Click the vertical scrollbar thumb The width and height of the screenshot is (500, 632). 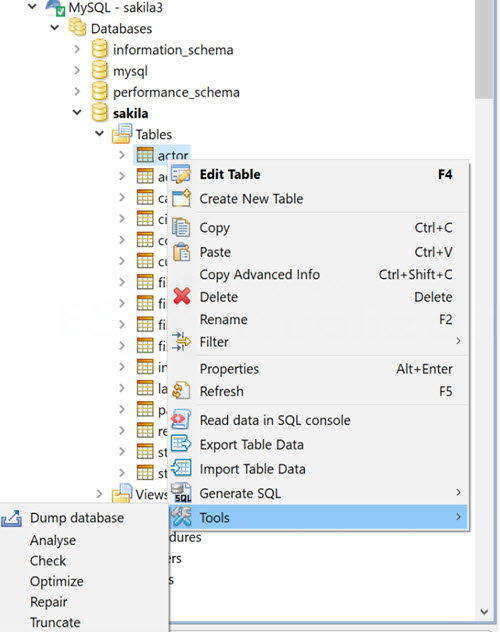(x=483, y=48)
